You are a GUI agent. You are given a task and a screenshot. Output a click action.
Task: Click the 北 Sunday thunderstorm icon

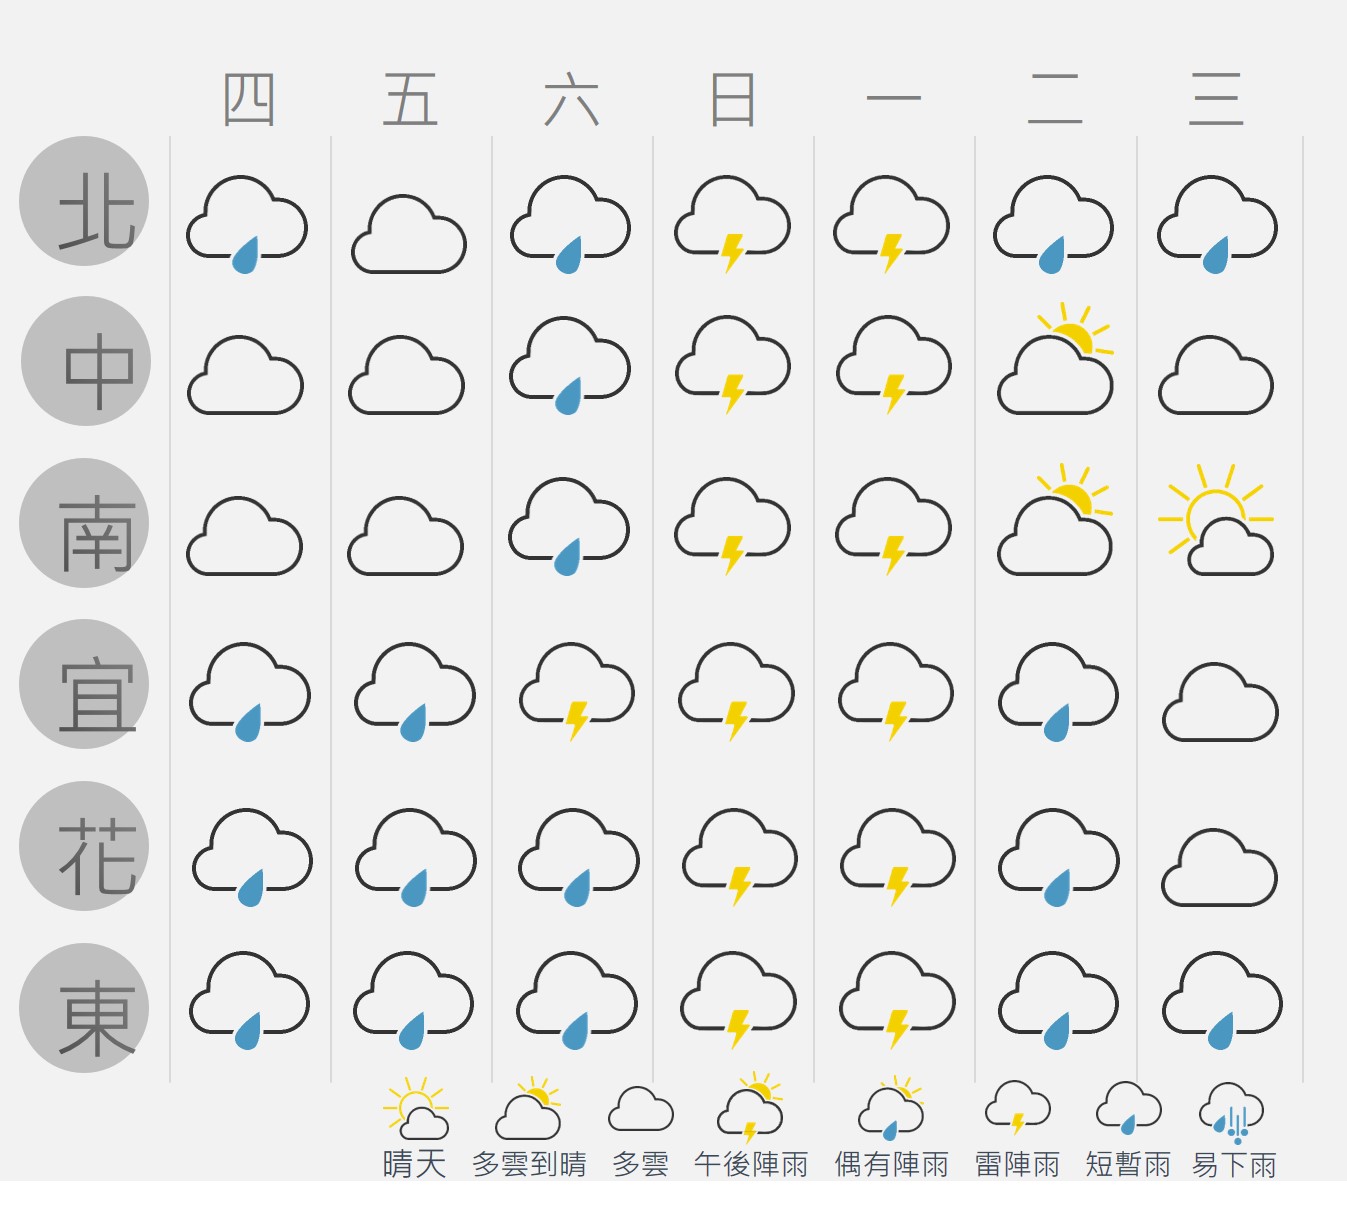coord(733,224)
